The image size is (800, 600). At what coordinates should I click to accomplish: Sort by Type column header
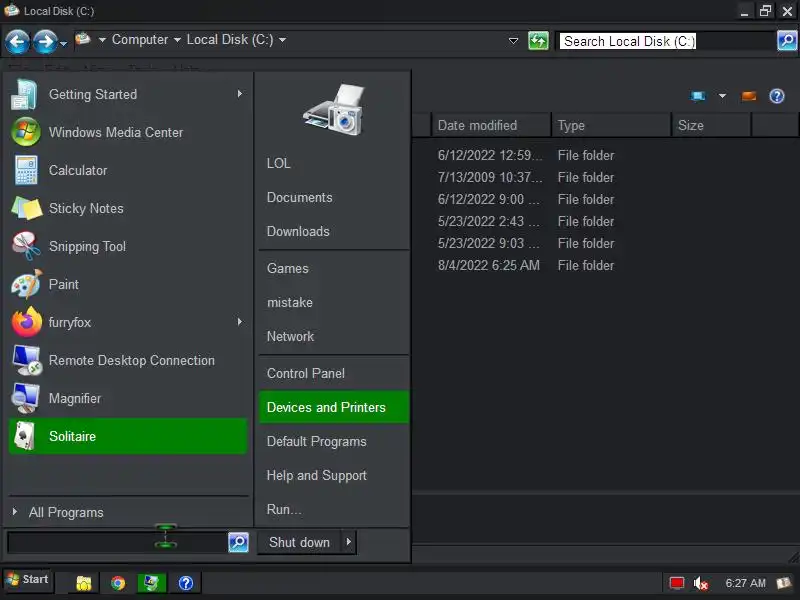click(x=611, y=126)
